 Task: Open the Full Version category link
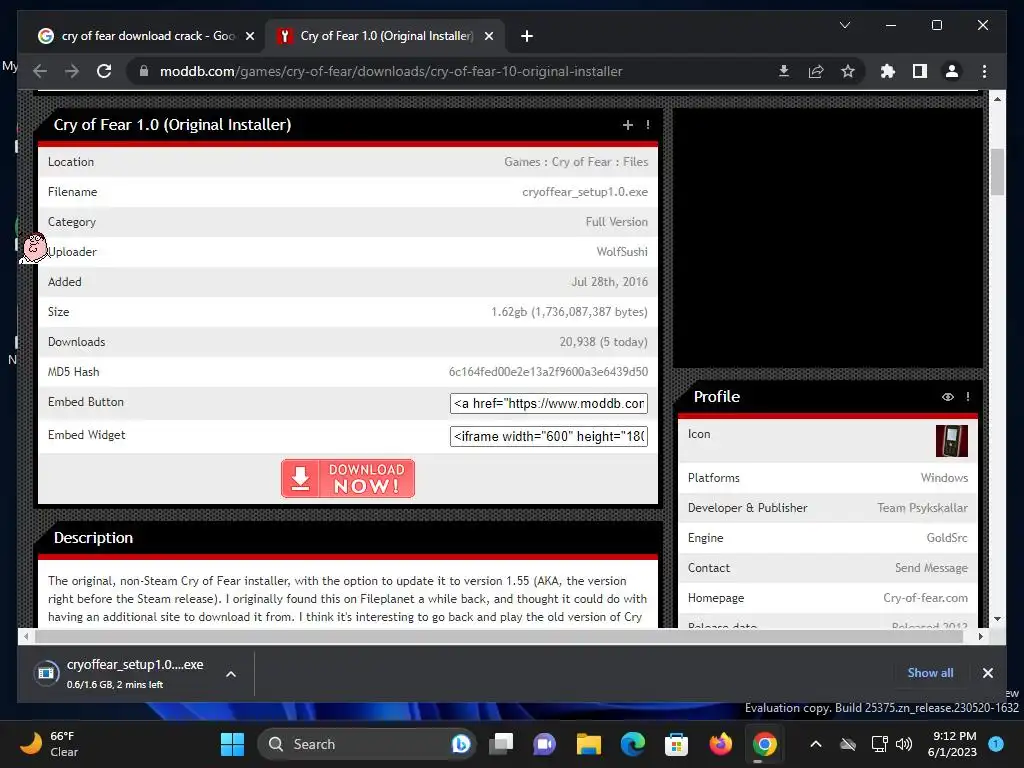click(616, 222)
